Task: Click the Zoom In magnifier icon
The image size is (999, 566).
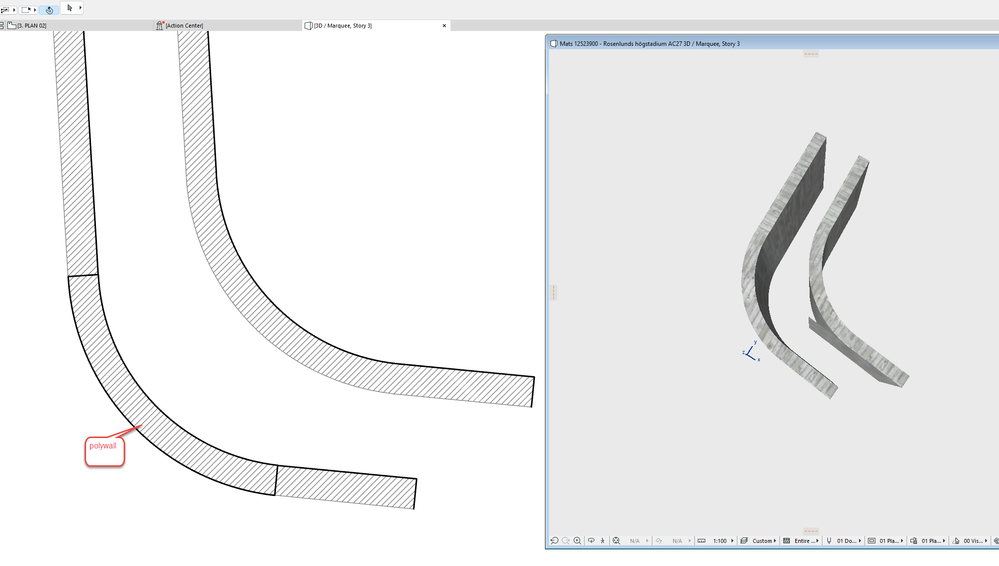Action: click(577, 541)
